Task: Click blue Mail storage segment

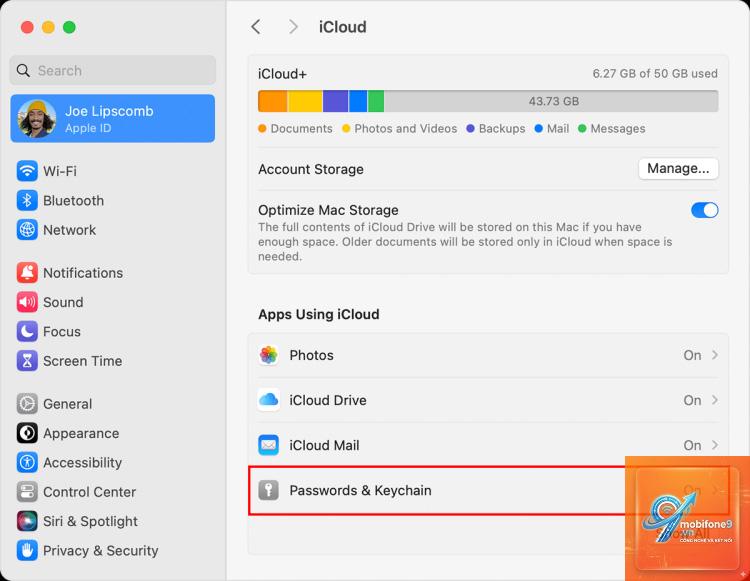Action: [358, 101]
